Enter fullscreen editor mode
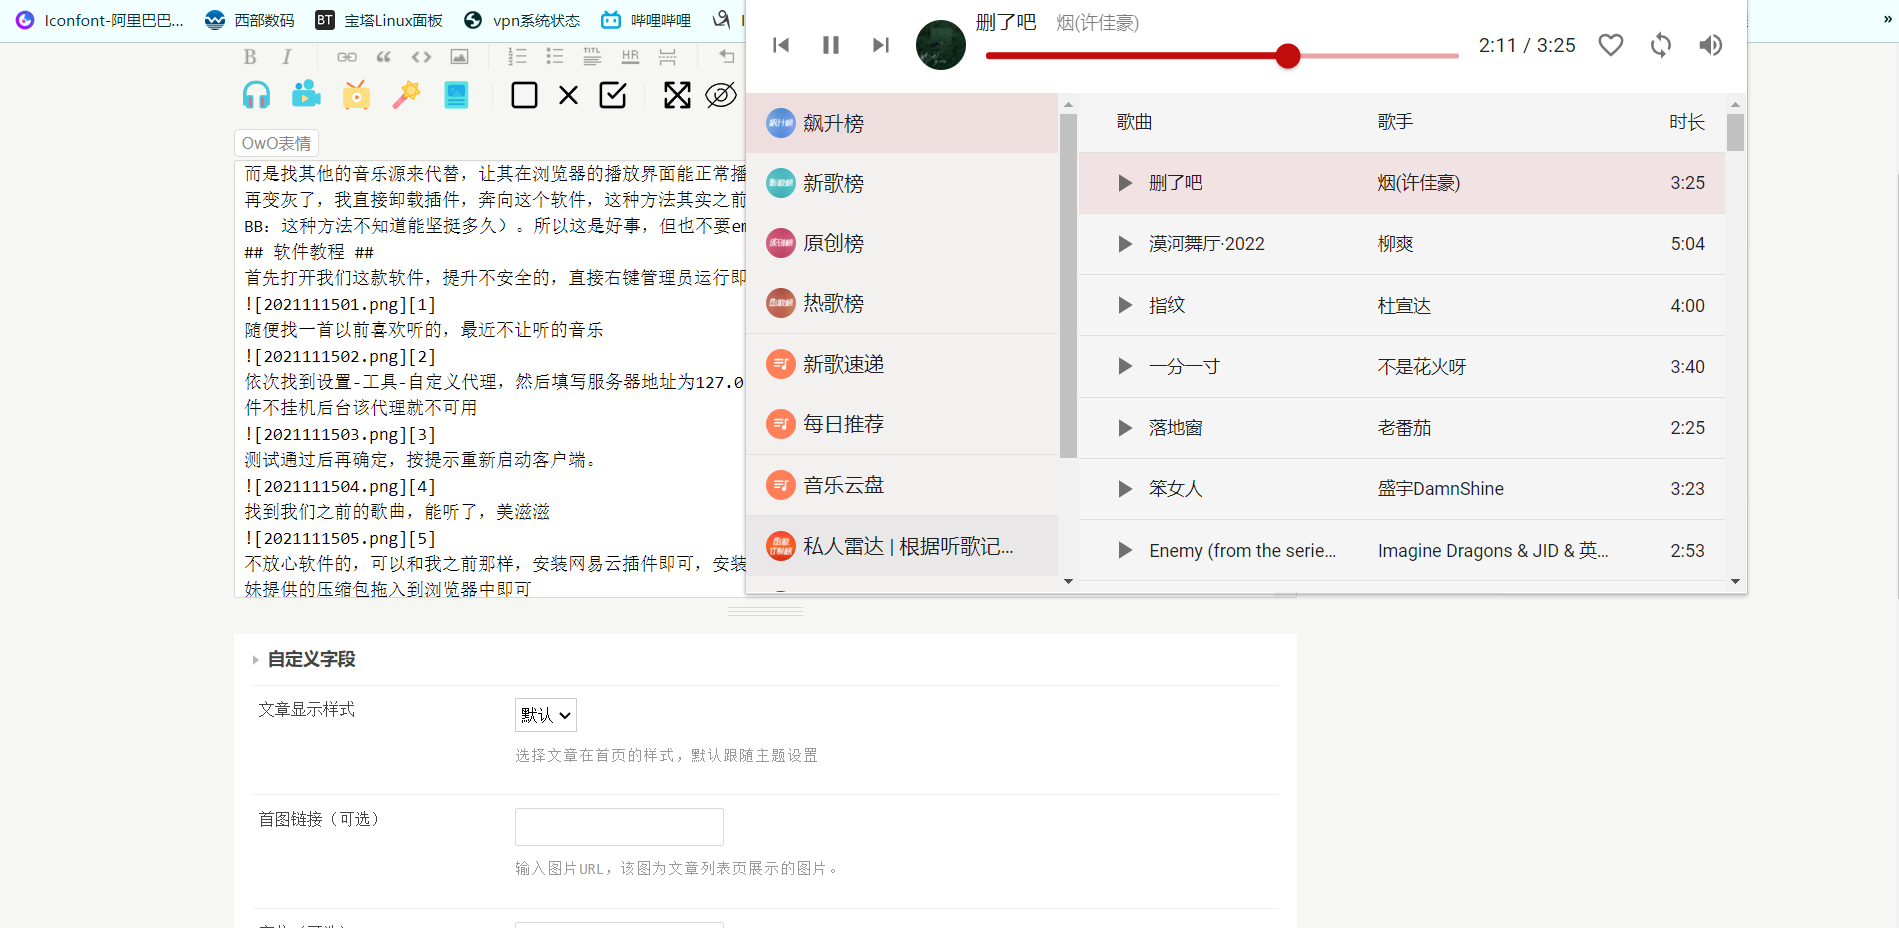1899x928 pixels. pos(677,95)
